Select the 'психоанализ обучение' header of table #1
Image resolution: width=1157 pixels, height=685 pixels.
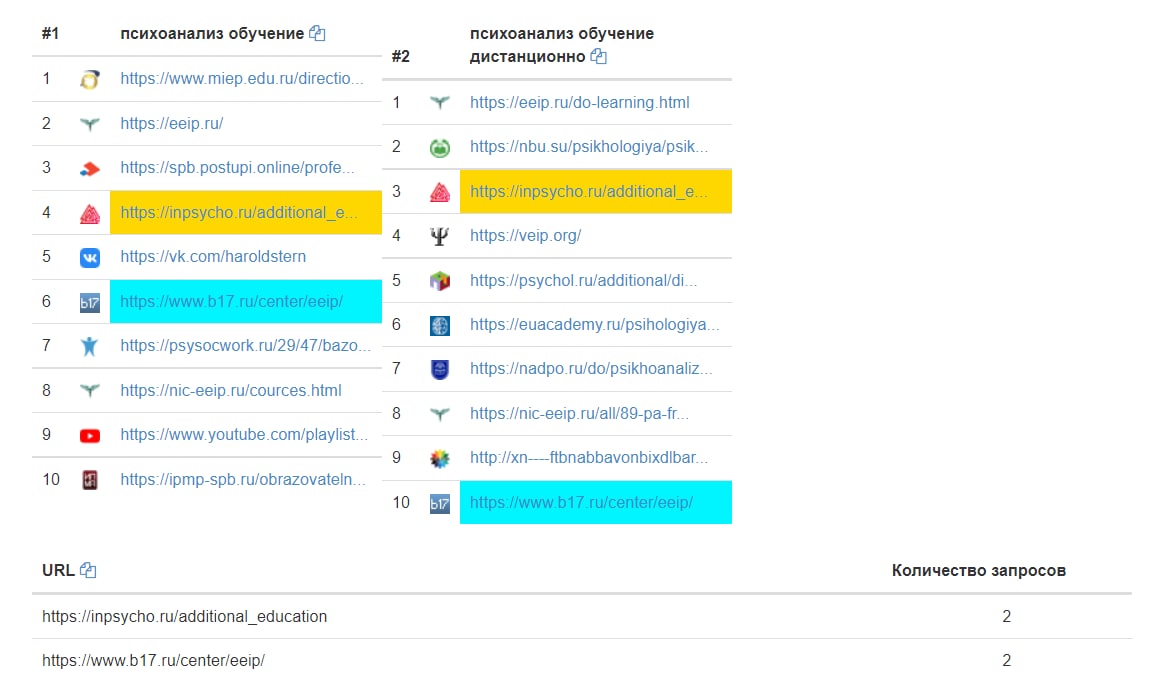(212, 33)
